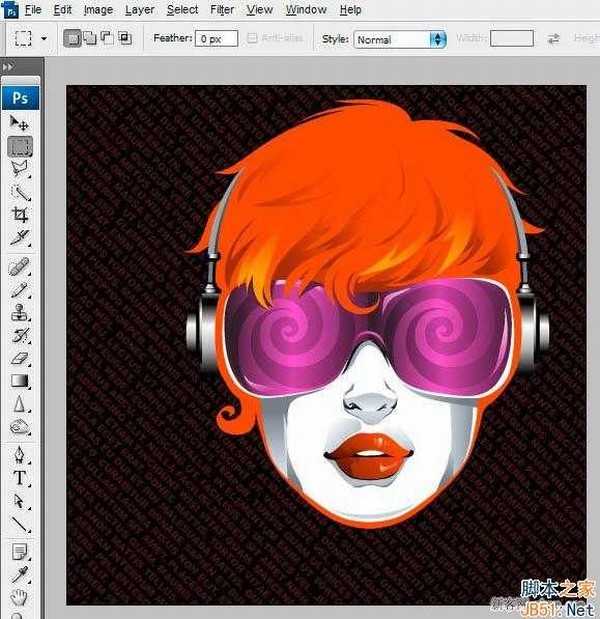Choose 'Add to selection' mode button

(90, 39)
